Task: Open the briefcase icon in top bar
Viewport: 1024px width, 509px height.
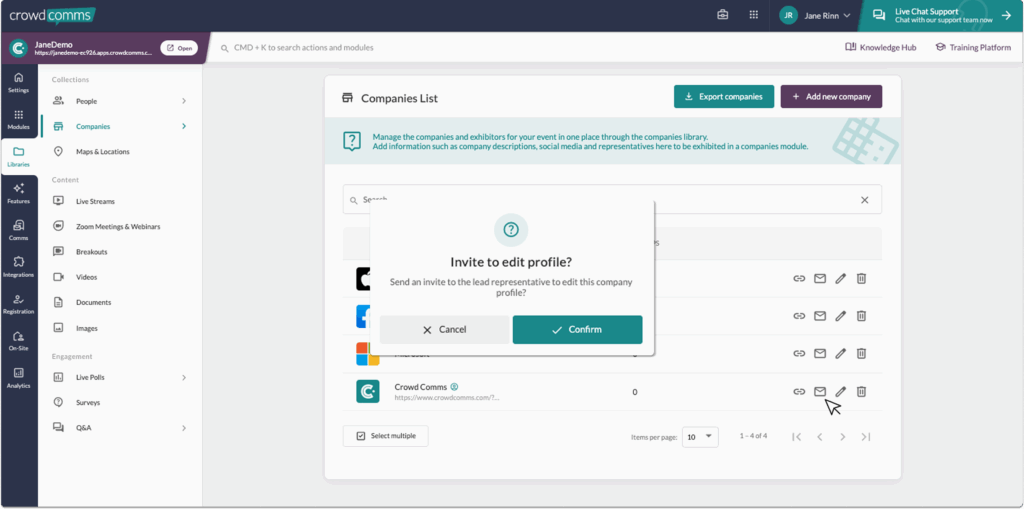Action: 723,15
